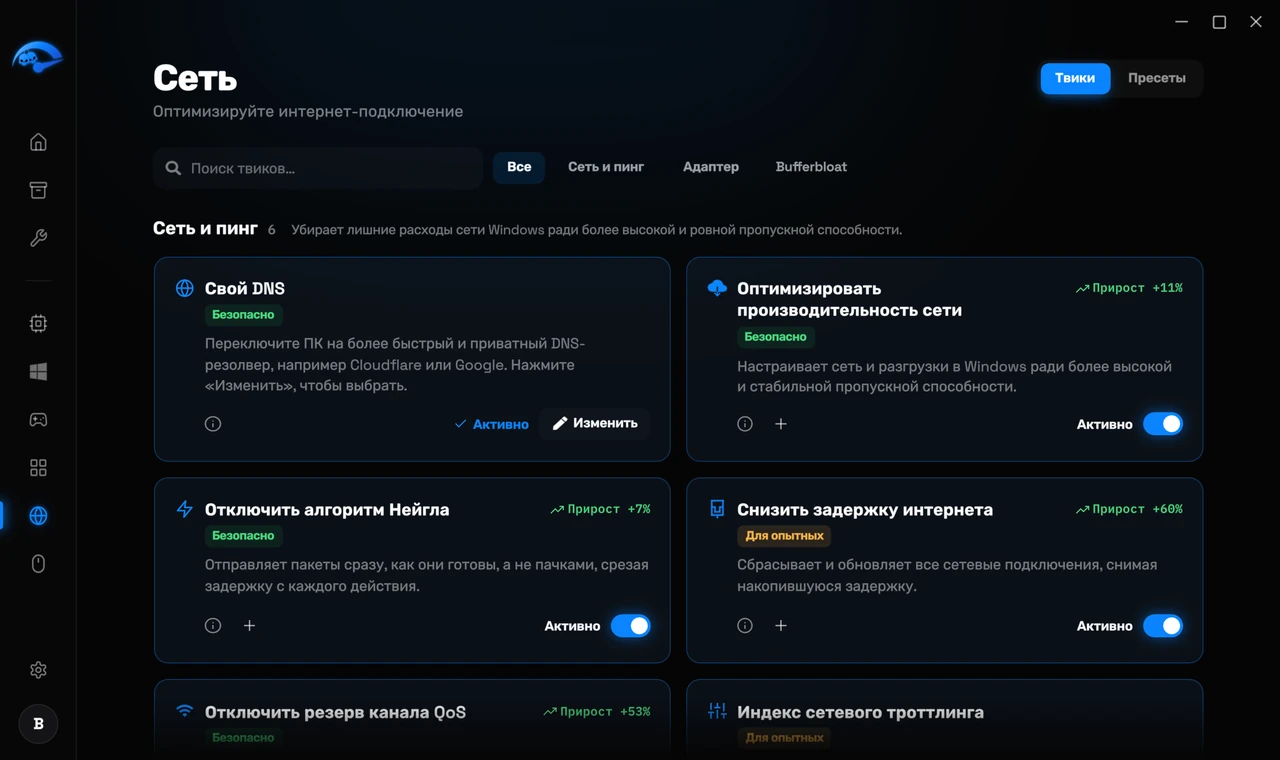This screenshot has height=760, width=1280.
Task: Show info for Отключить алгоритм Нейгла
Action: tap(213, 626)
